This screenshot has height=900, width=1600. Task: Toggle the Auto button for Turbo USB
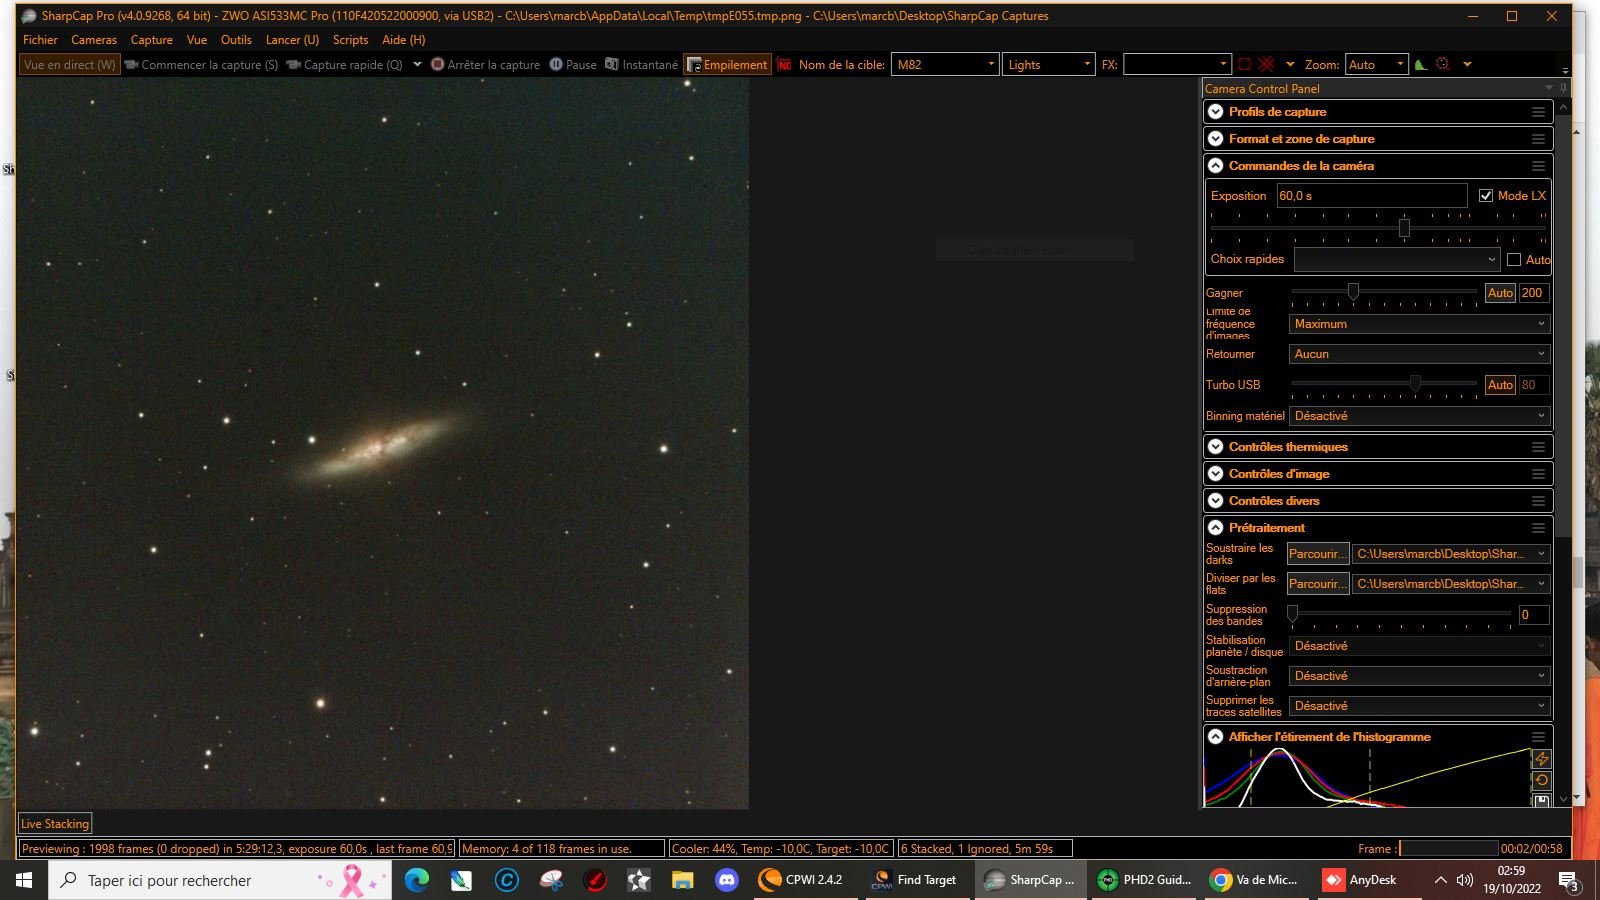1500,385
